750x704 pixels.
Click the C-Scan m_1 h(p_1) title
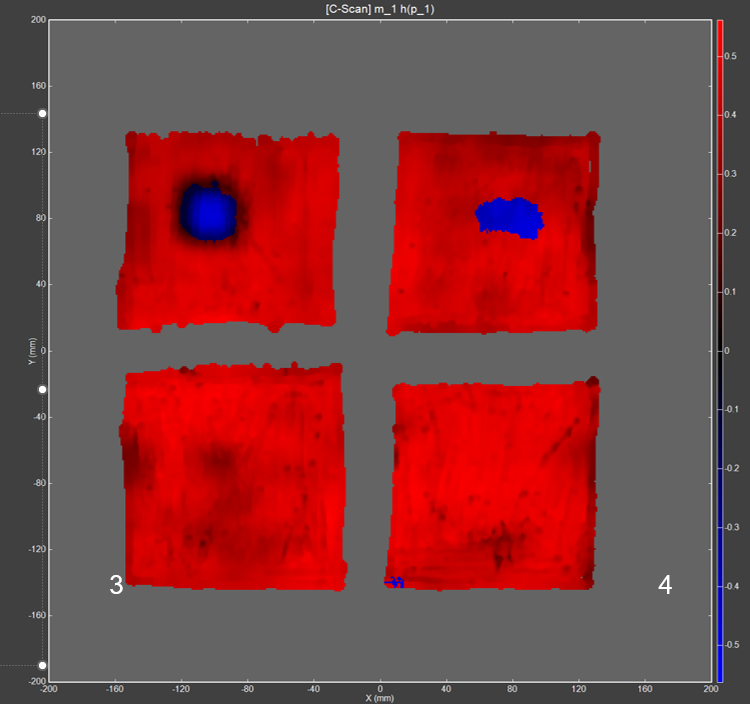pyautogui.click(x=376, y=8)
